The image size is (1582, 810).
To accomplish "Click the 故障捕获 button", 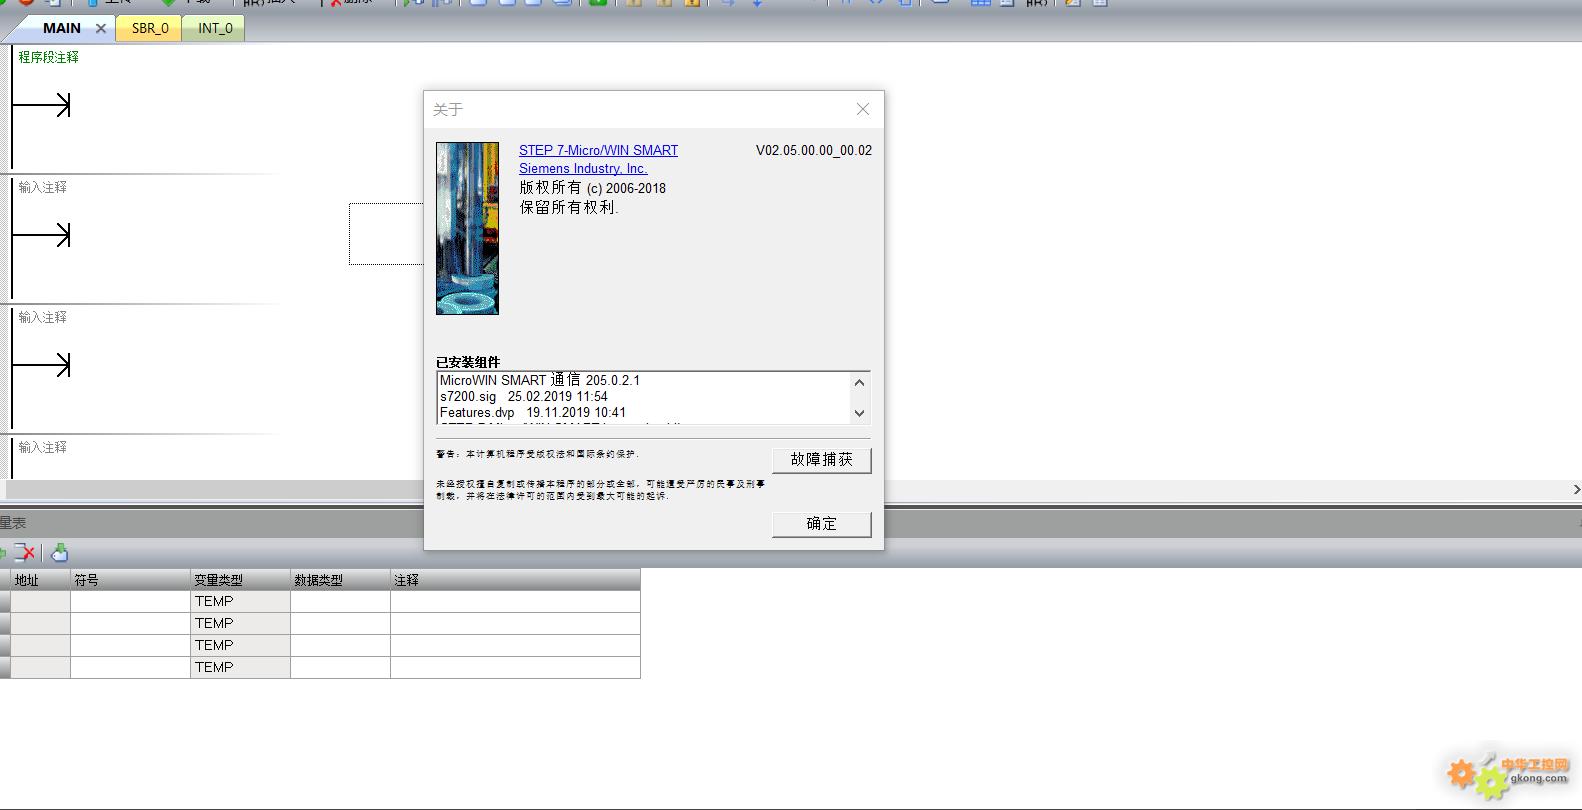I will [x=821, y=459].
